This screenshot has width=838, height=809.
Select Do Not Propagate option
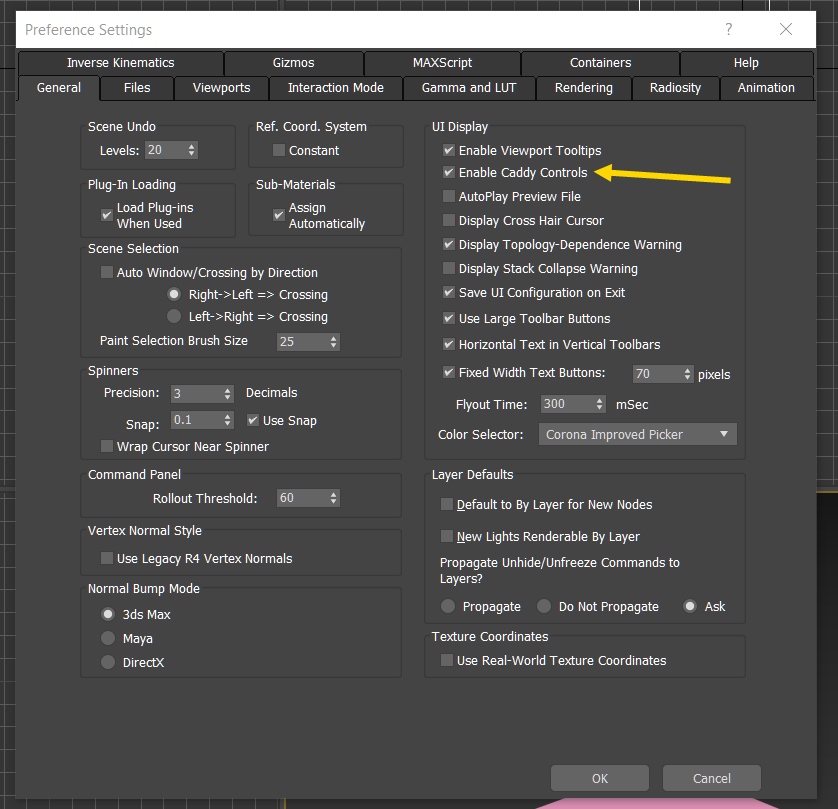pos(544,606)
